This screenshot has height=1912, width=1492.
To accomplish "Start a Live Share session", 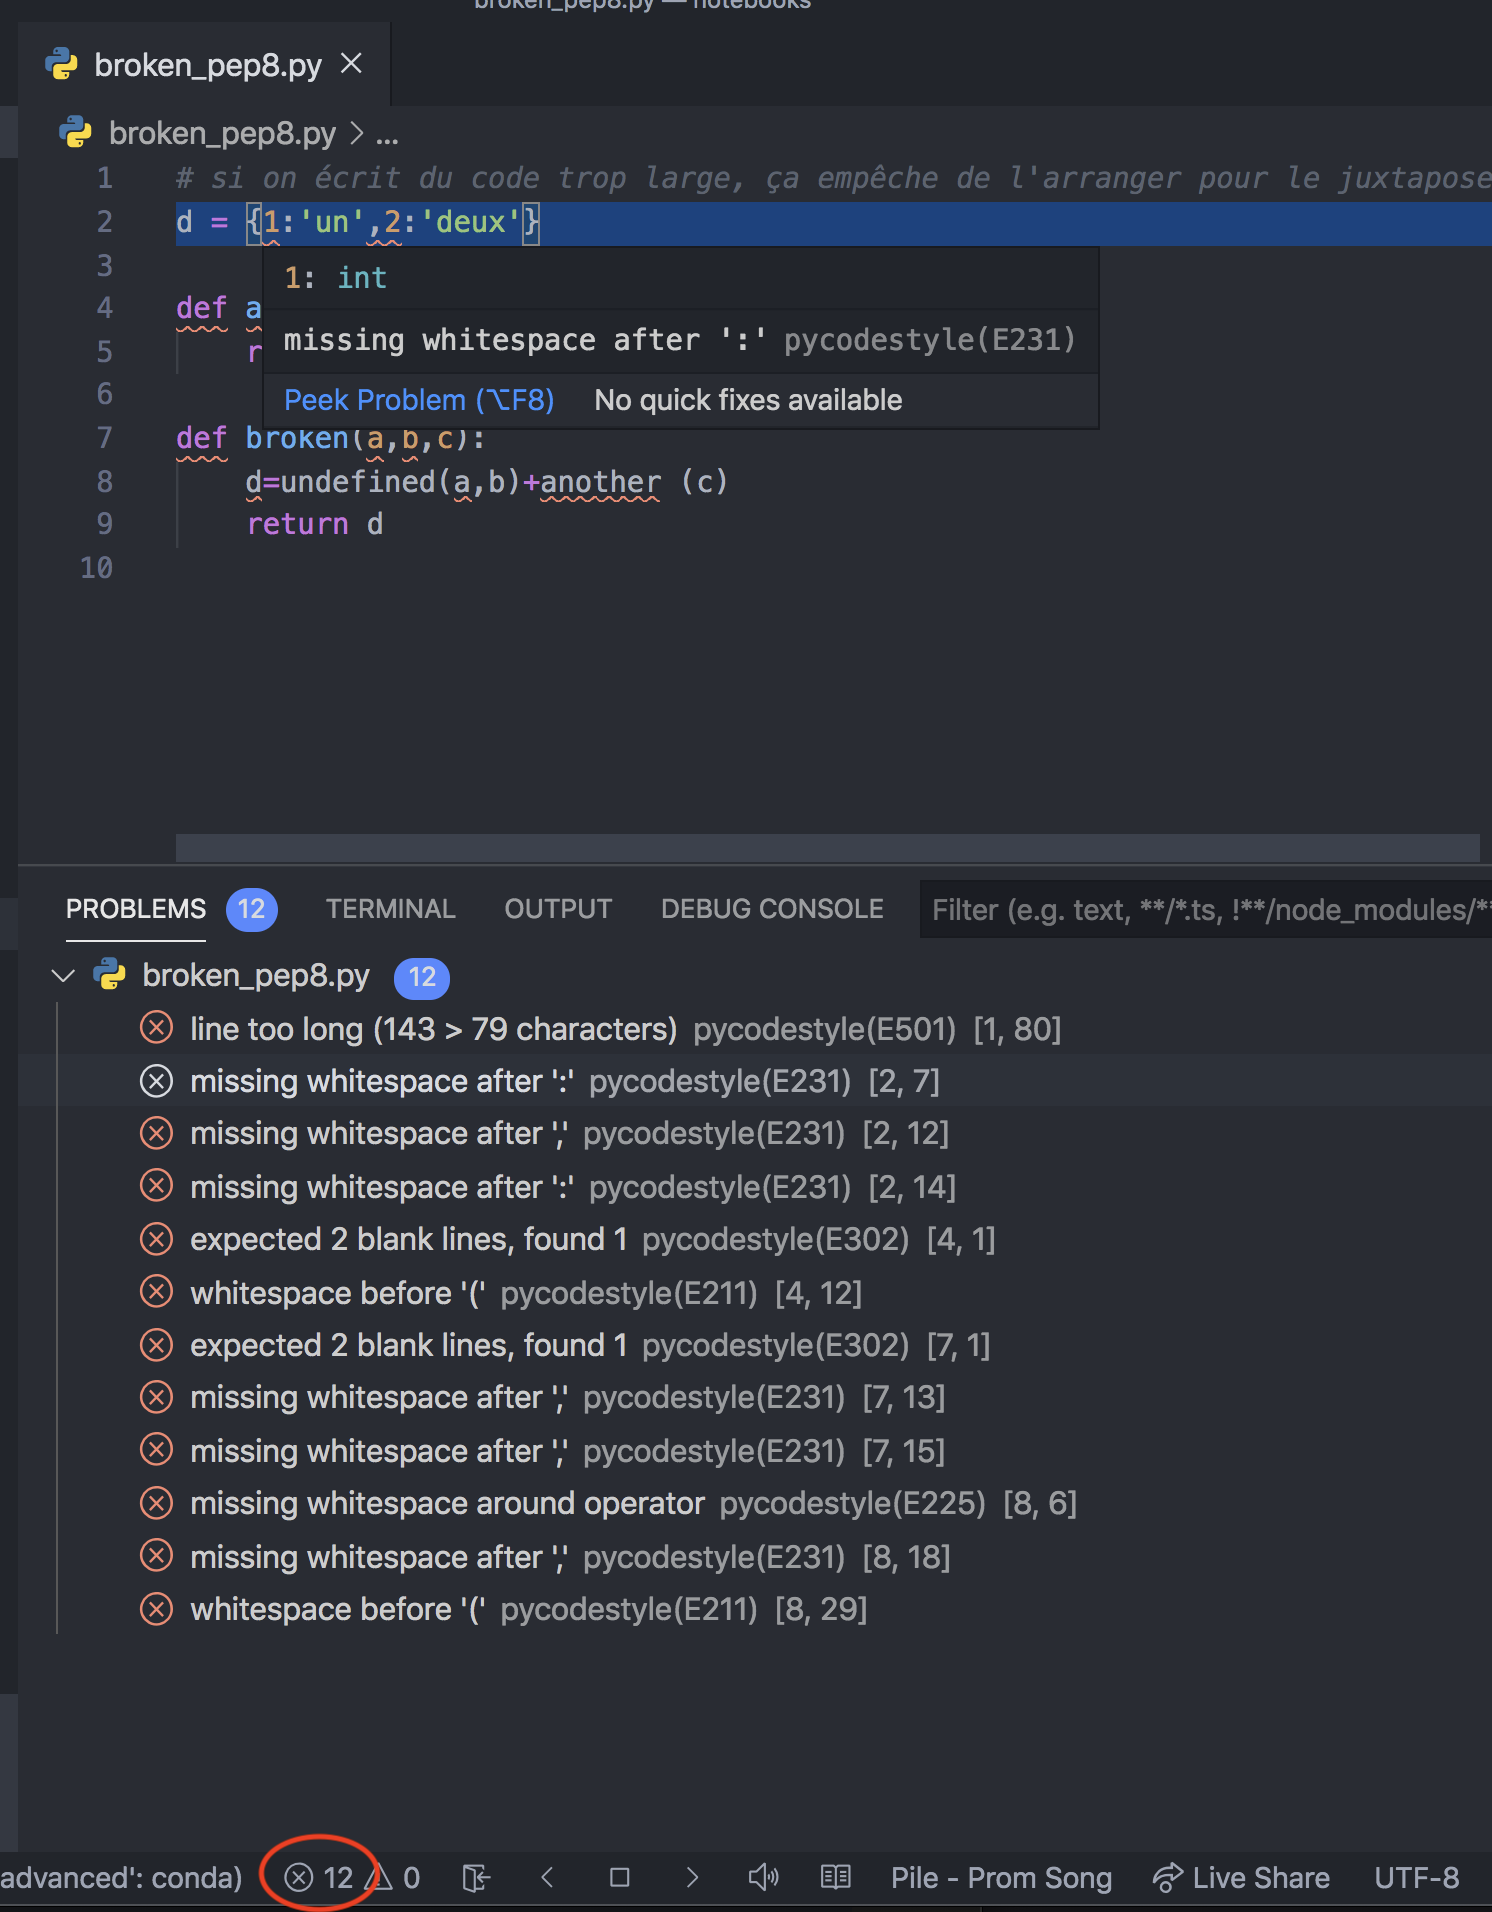I will (1241, 1878).
